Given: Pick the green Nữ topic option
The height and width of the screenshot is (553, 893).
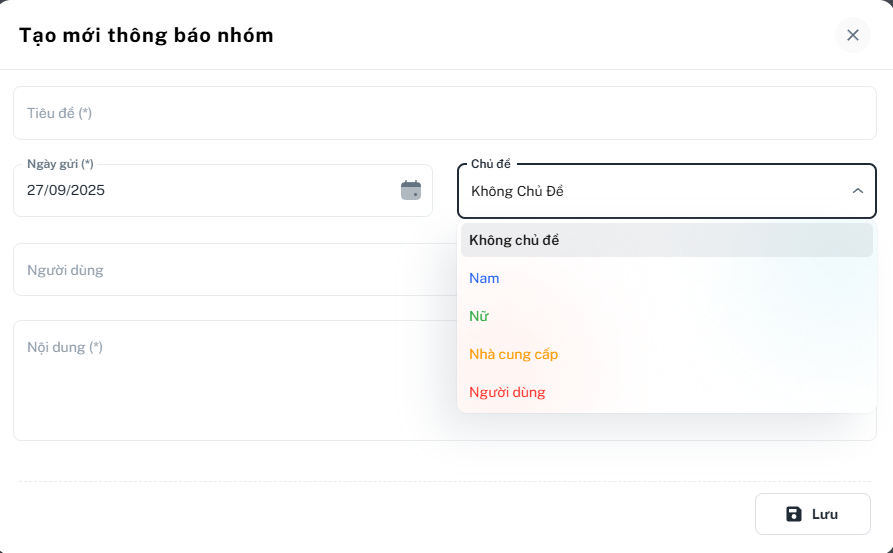Looking at the screenshot, I should tap(479, 316).
